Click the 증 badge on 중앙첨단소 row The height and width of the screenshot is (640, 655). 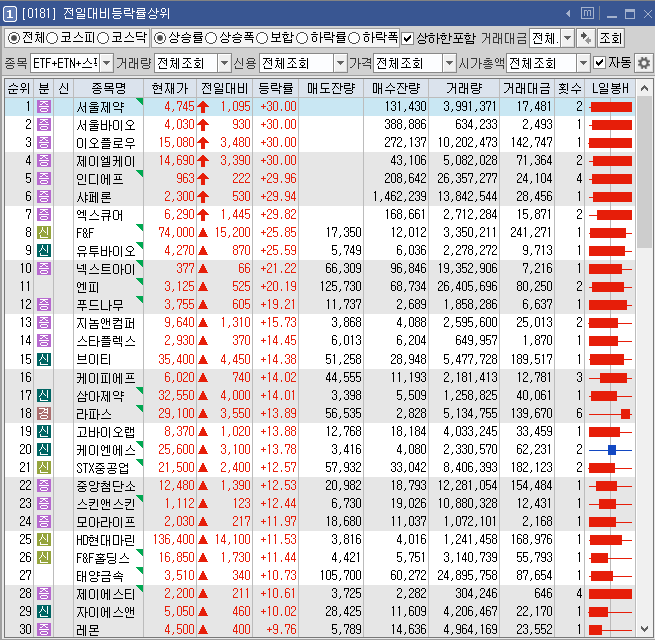coord(44,485)
